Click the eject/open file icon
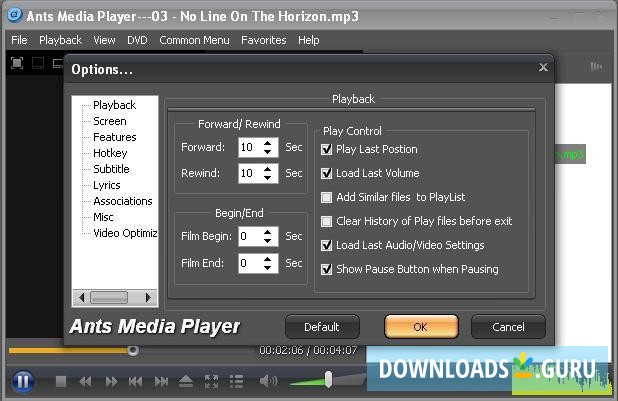This screenshot has width=618, height=401. (186, 381)
